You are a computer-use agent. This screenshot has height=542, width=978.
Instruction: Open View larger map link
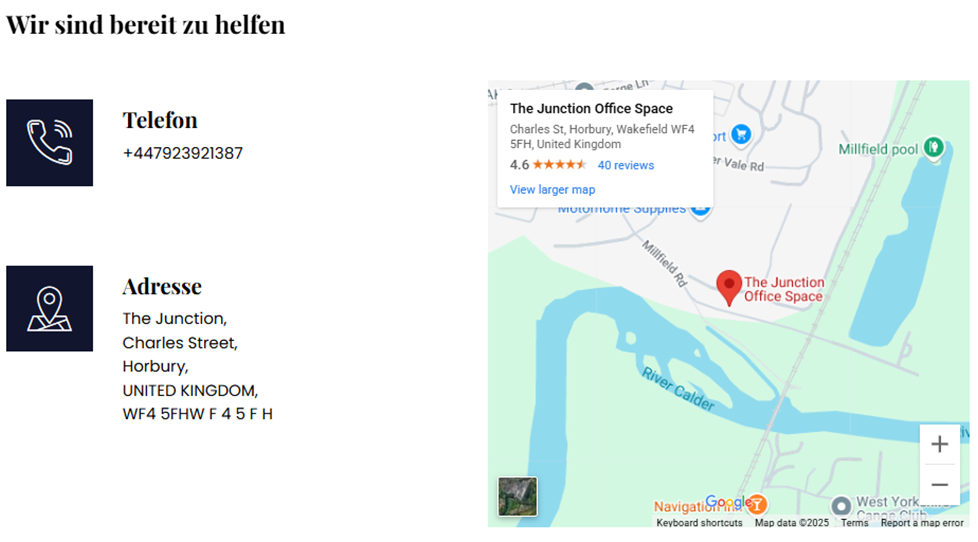(x=552, y=190)
